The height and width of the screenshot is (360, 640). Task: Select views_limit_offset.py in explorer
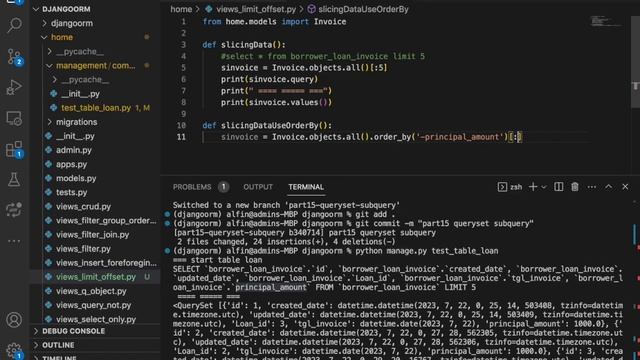[96, 277]
